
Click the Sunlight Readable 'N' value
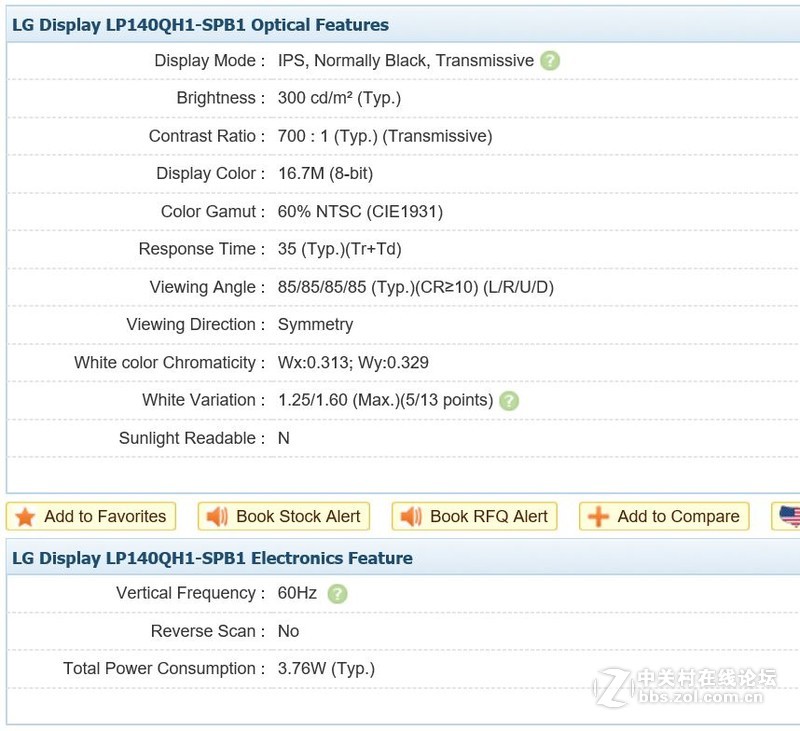(x=284, y=438)
